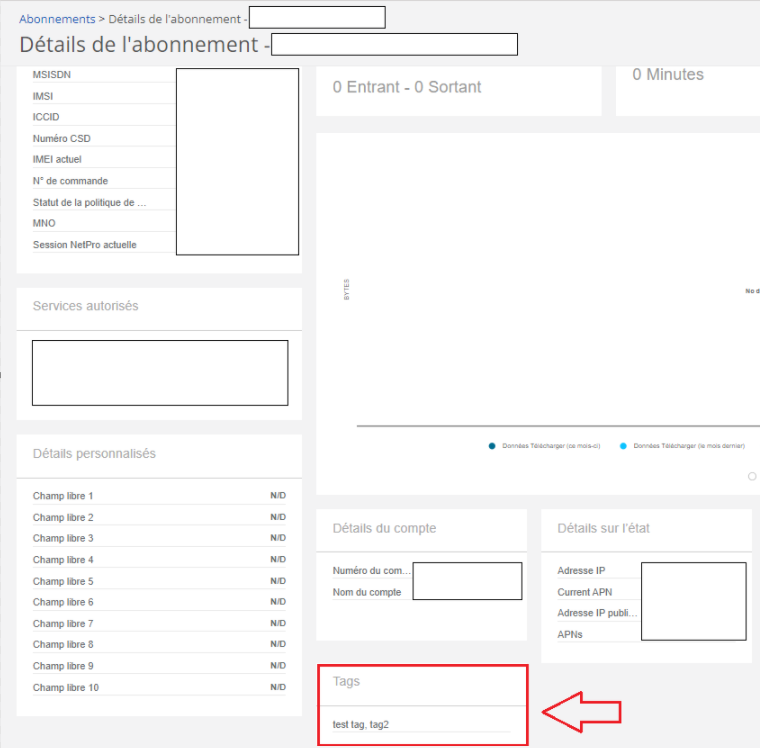Toggle 'Données Télécharger (le mois dernier)' legend label
This screenshot has width=760, height=748.
(688, 446)
